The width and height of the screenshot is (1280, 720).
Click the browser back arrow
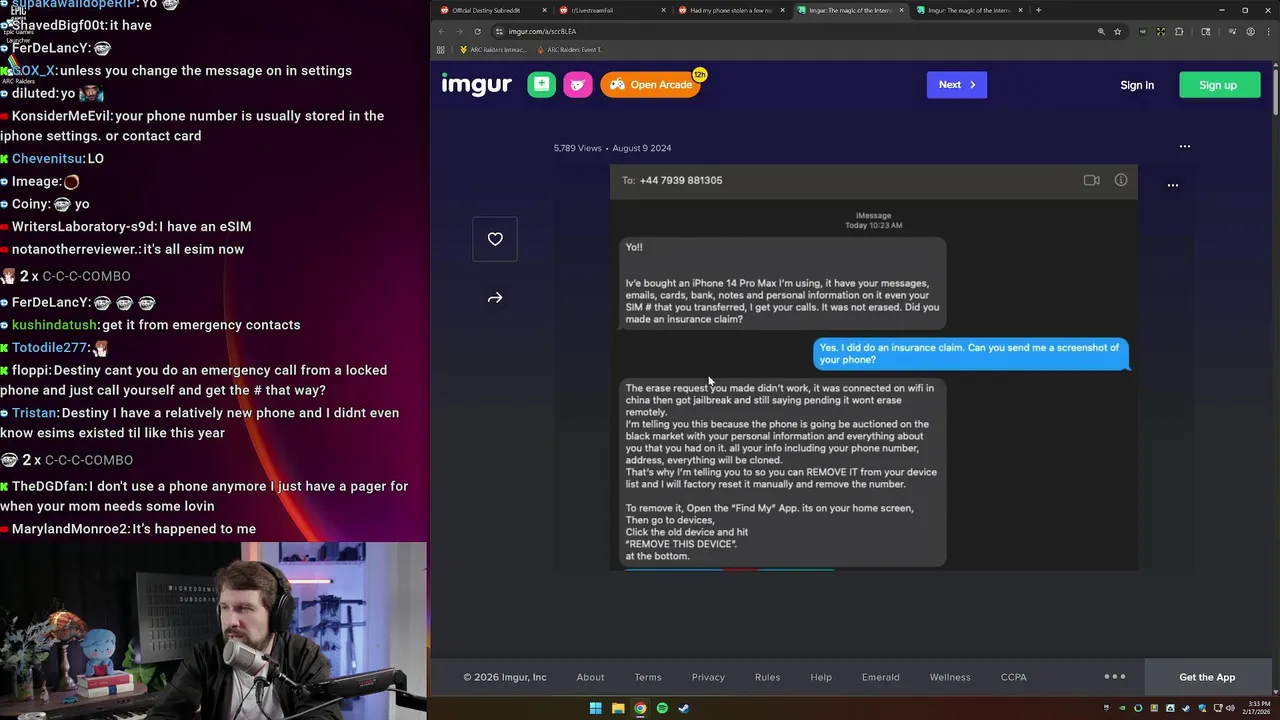point(442,31)
